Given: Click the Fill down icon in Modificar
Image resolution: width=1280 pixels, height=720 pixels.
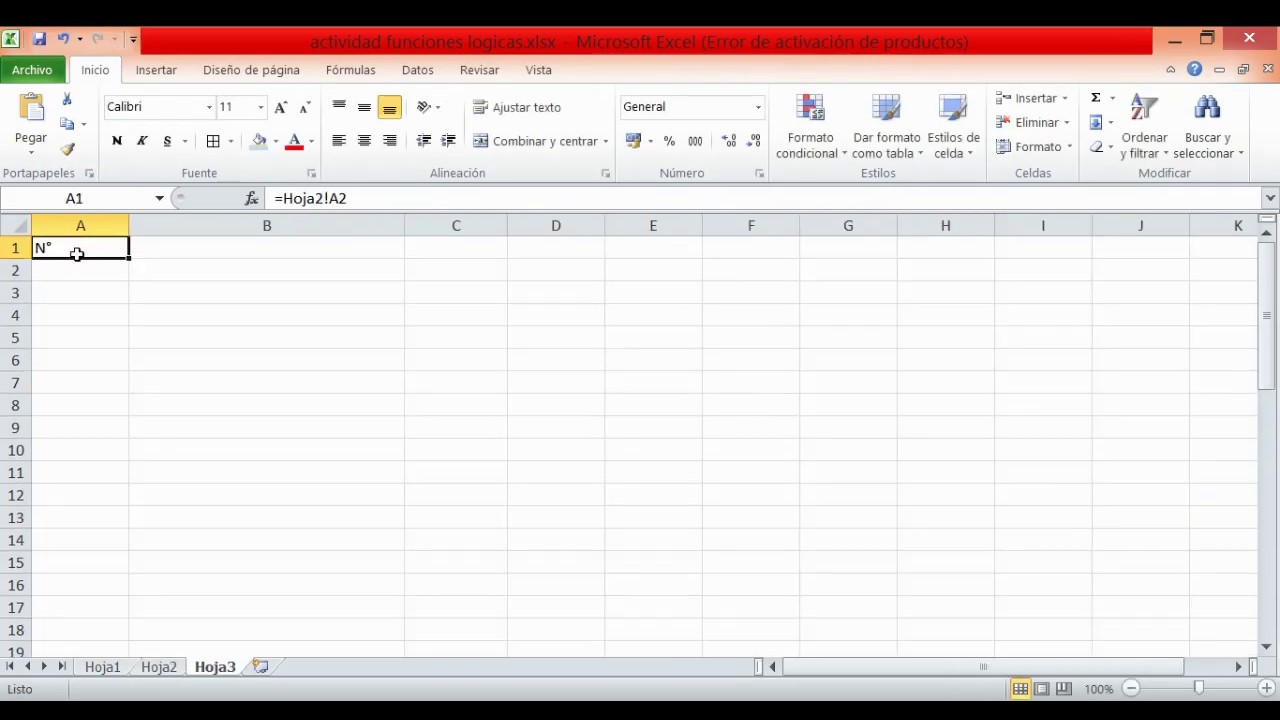Looking at the screenshot, I should [1096, 122].
